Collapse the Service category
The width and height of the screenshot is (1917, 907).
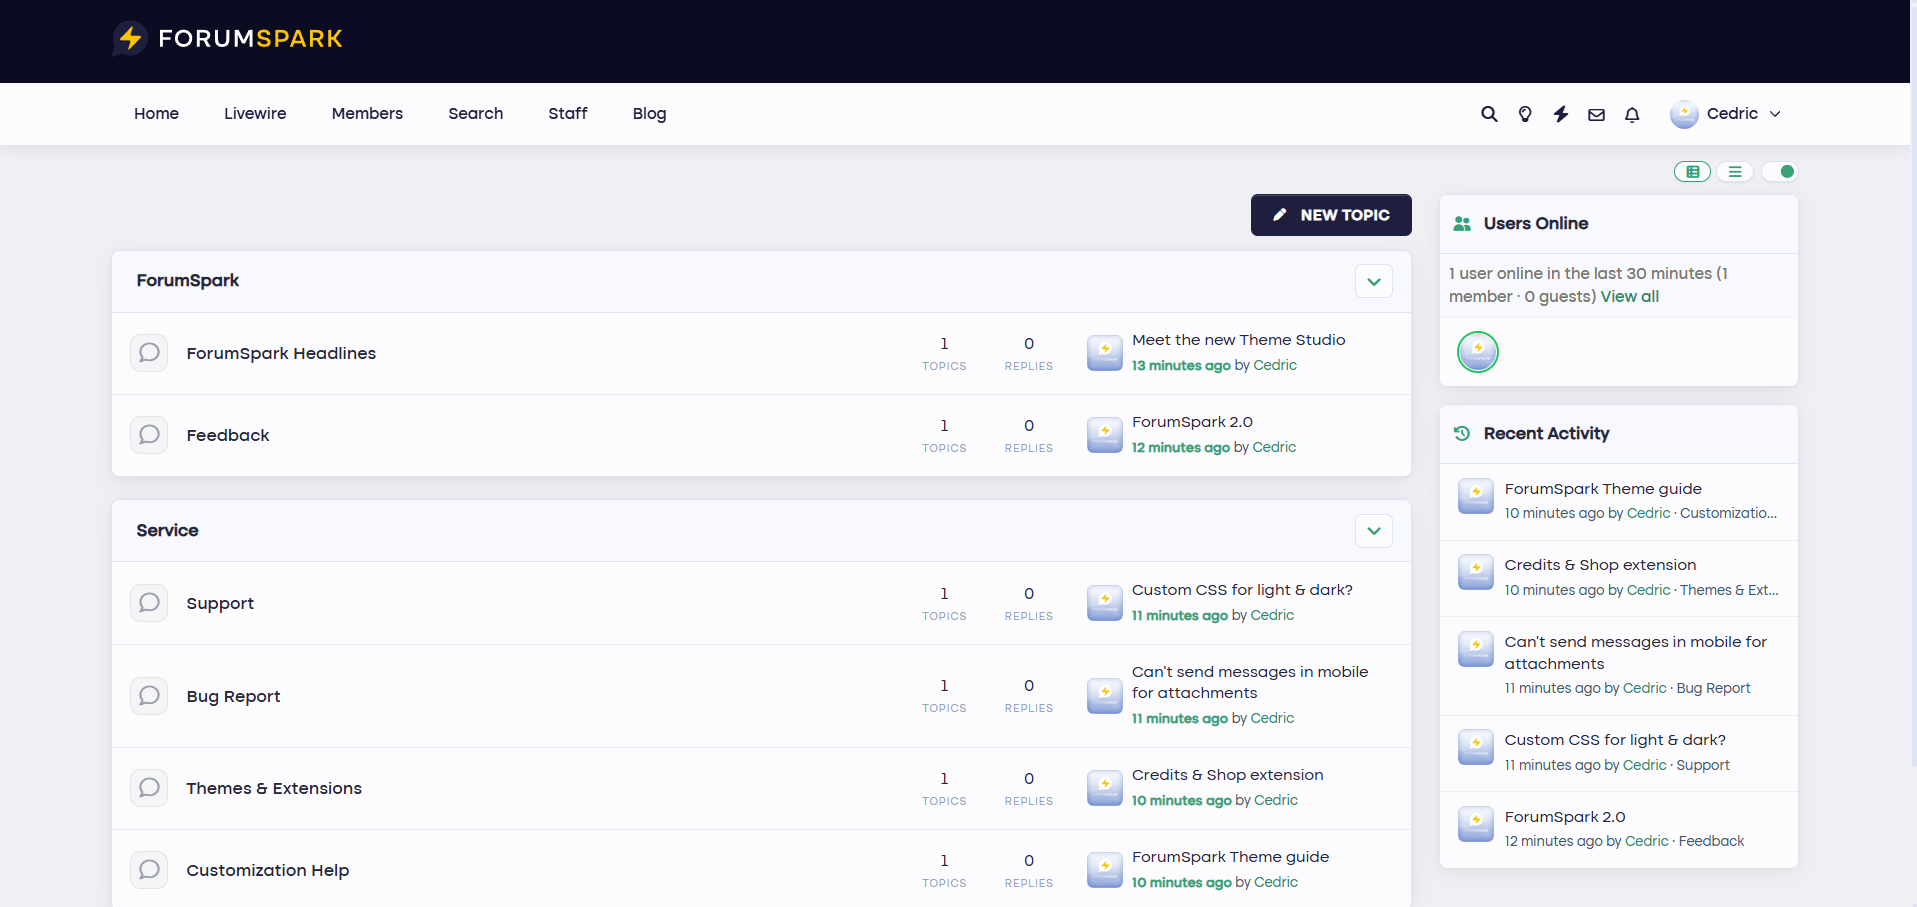(1374, 531)
